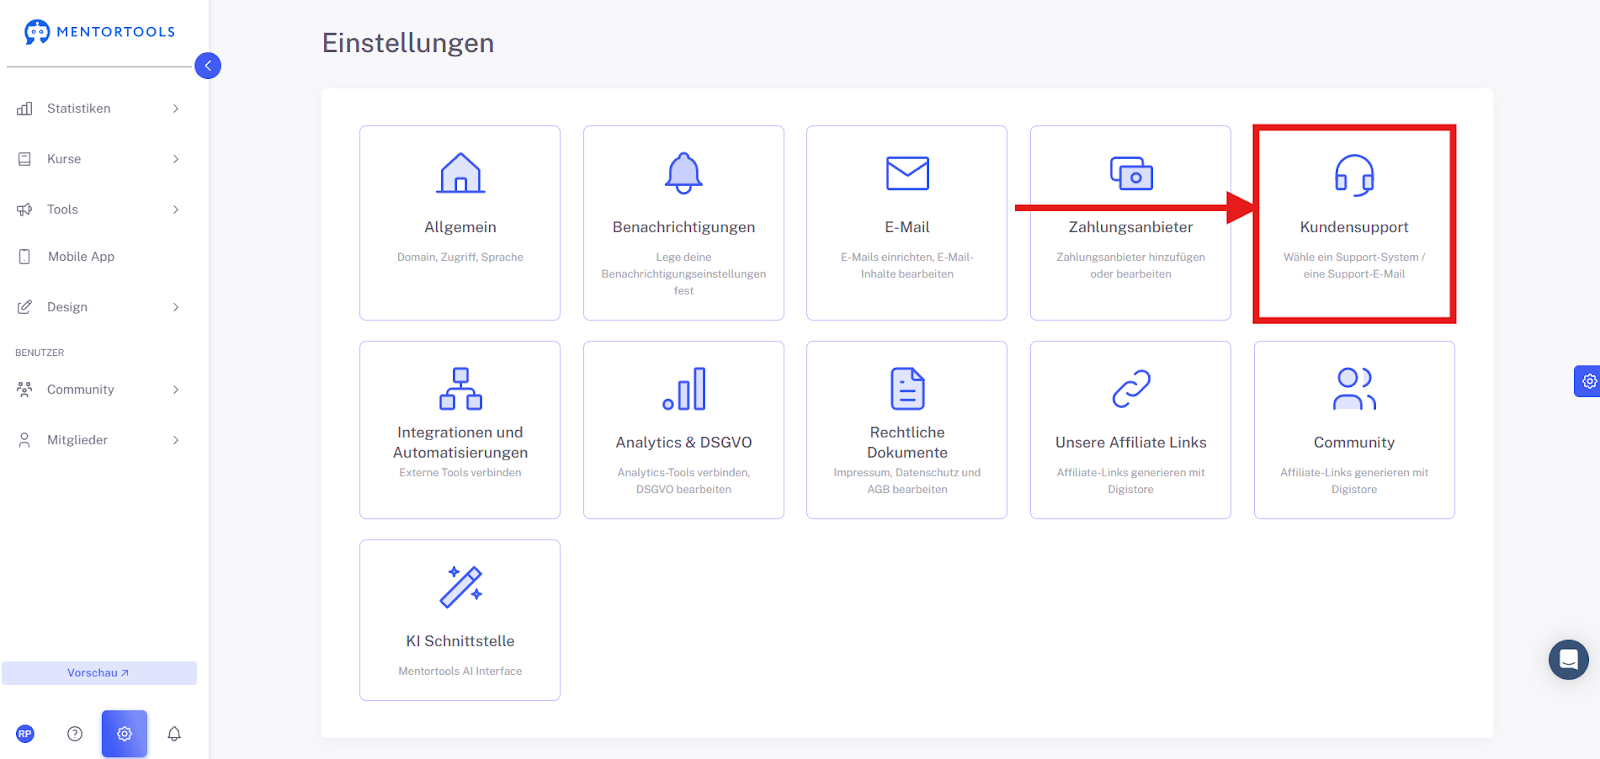Screen dimensions: 1600x759
Task: Open Kurse menu item
Action: click(64, 159)
